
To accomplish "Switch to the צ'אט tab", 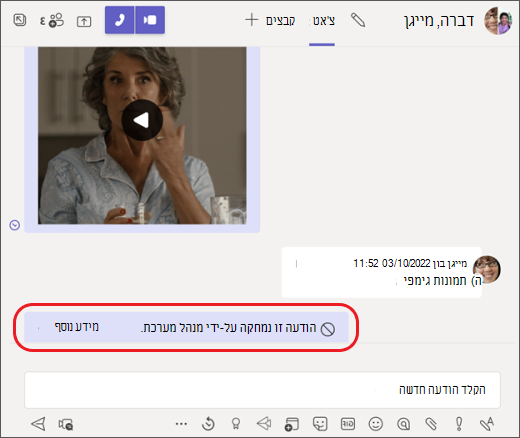I will pos(323,21).
